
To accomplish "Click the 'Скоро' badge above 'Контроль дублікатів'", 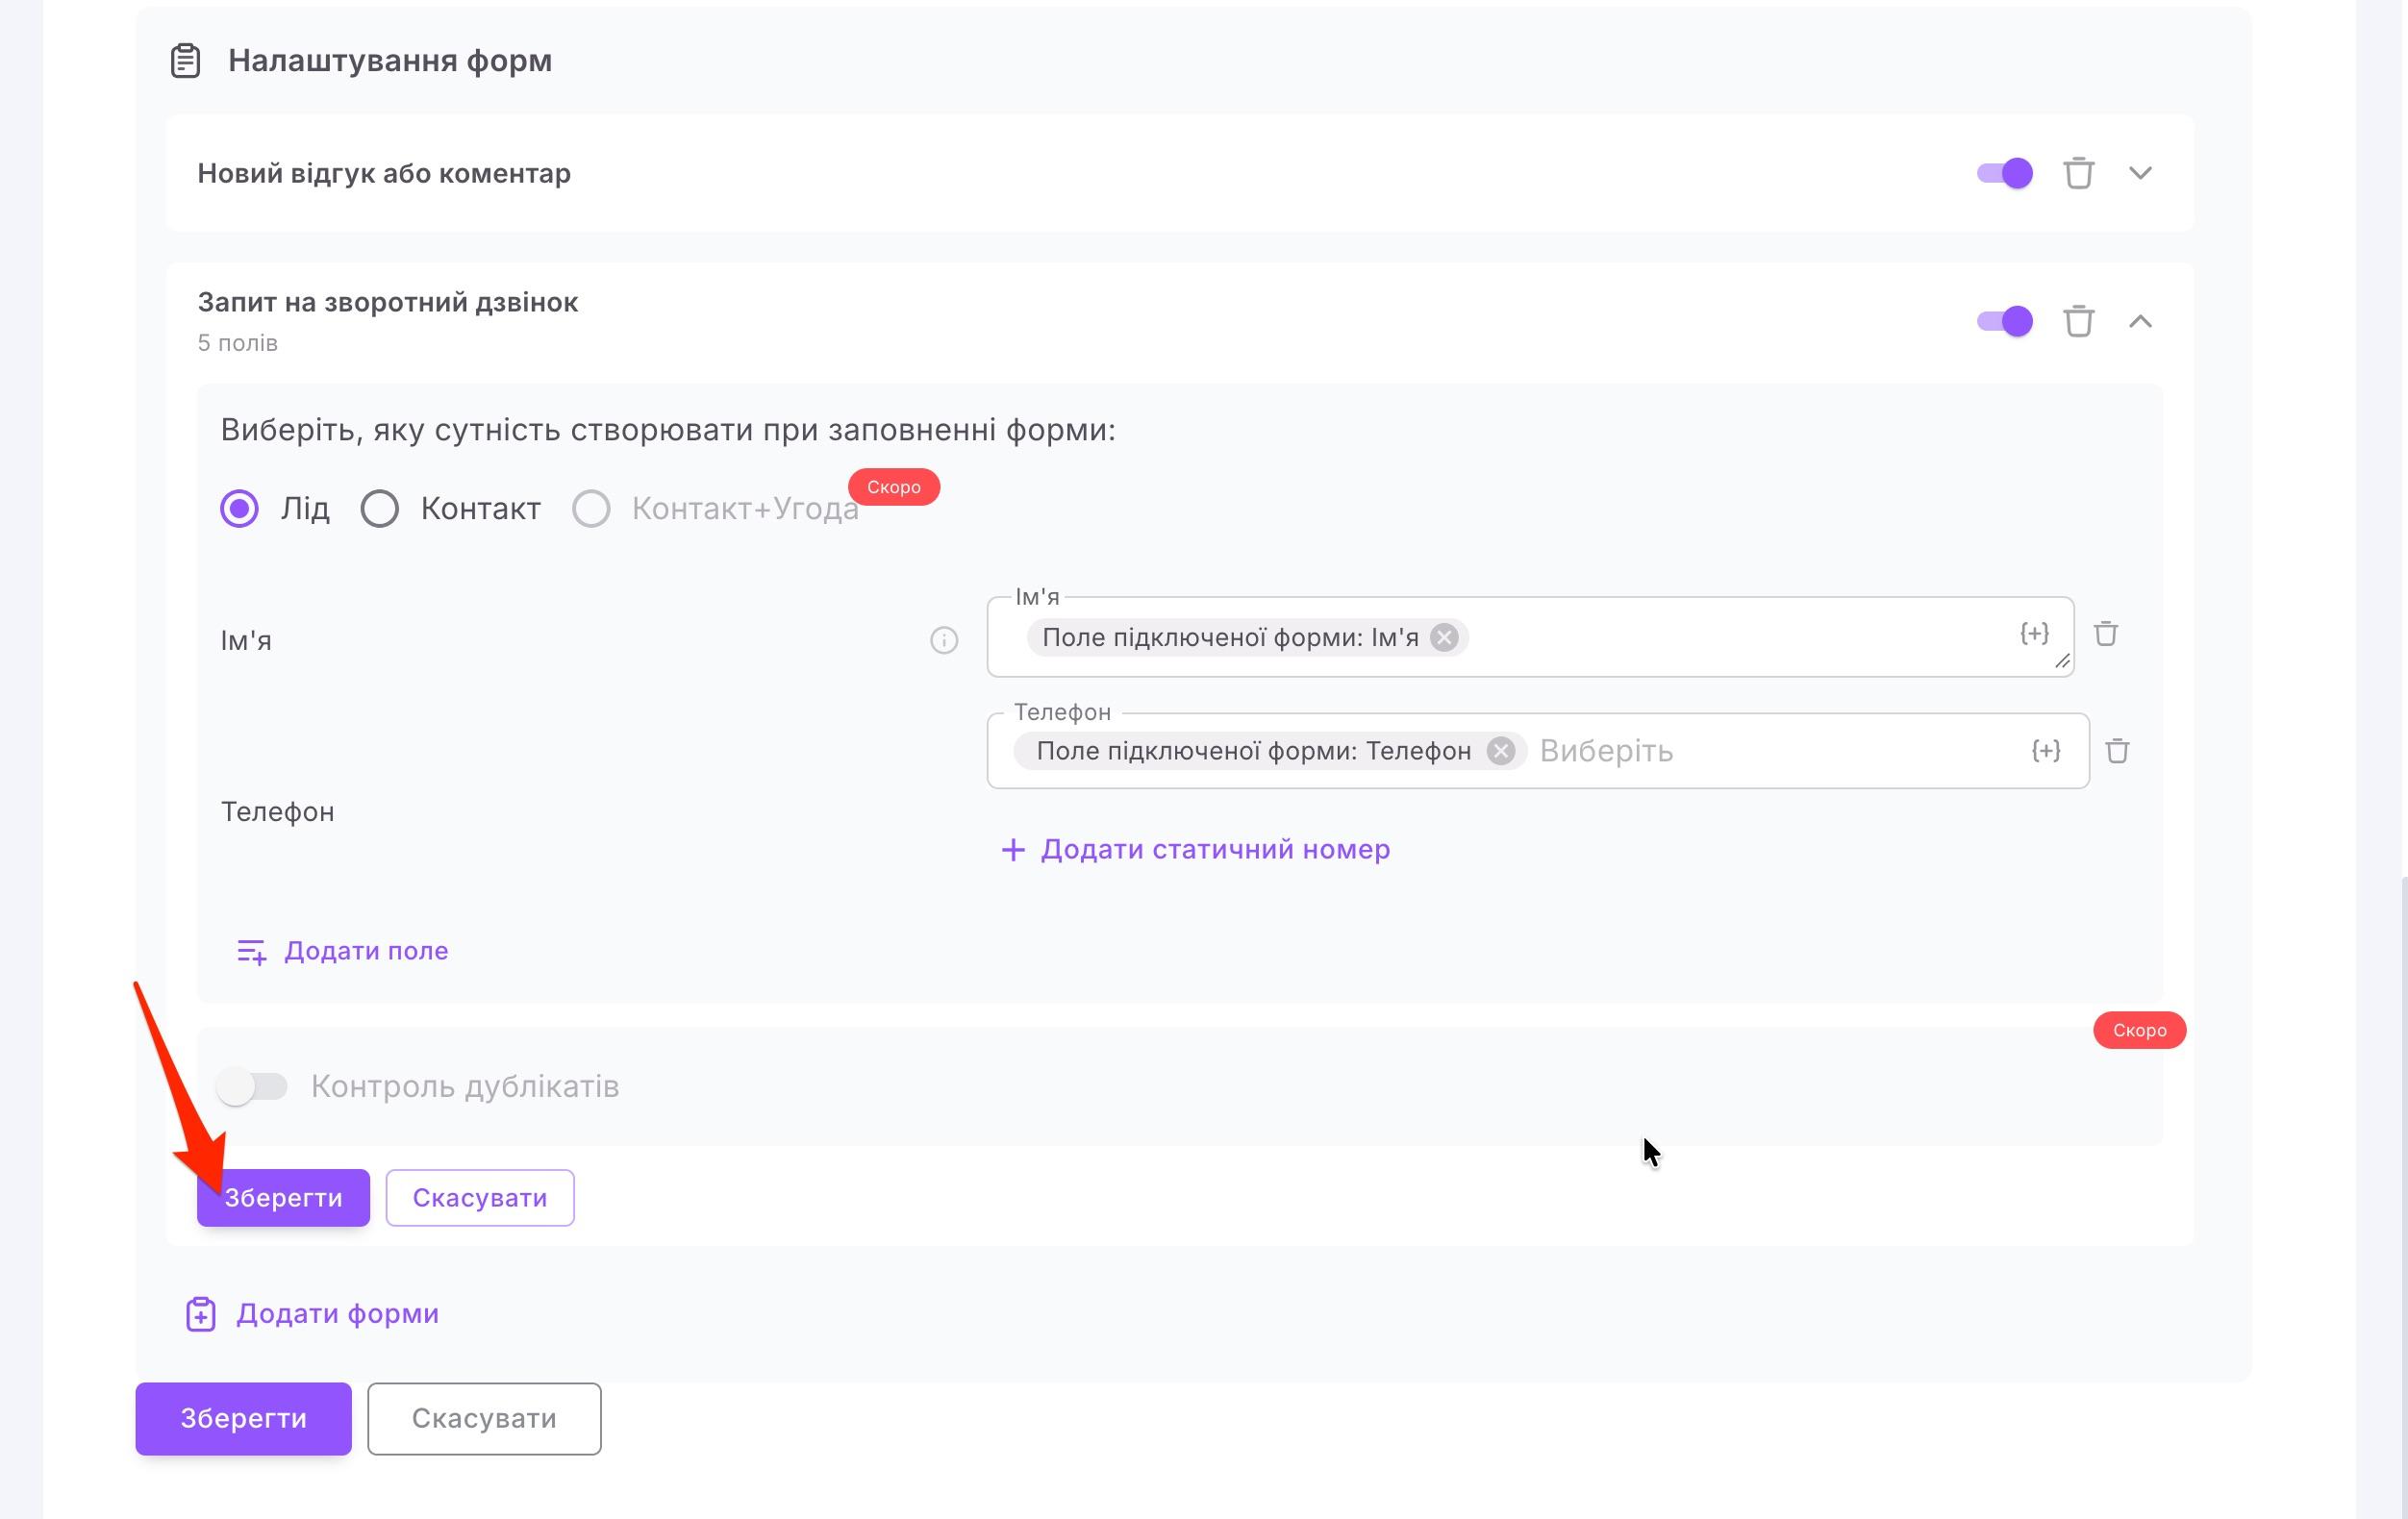I will (2139, 1030).
